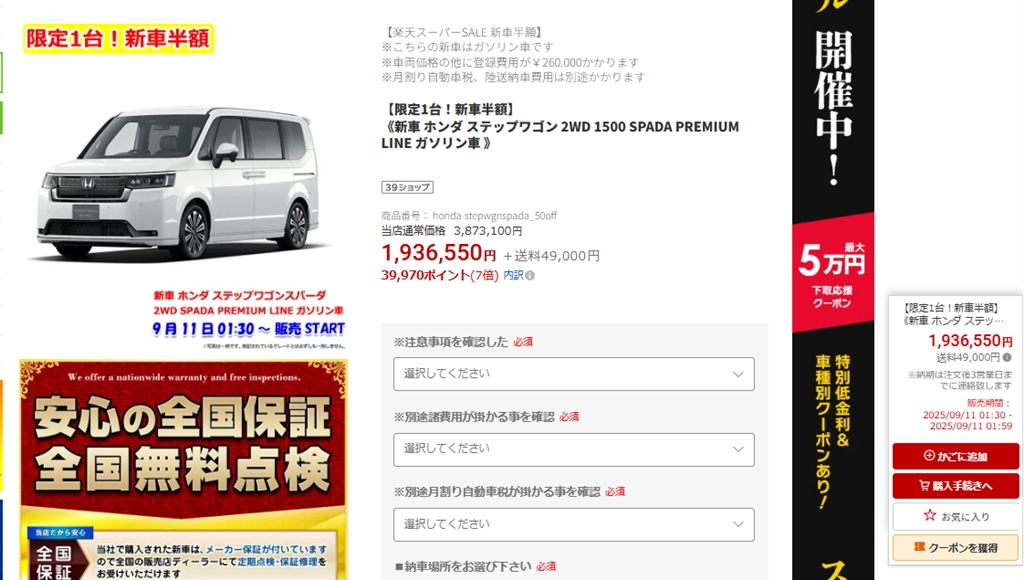
Task: Open the 内訳 points breakdown link
Action: [513, 276]
